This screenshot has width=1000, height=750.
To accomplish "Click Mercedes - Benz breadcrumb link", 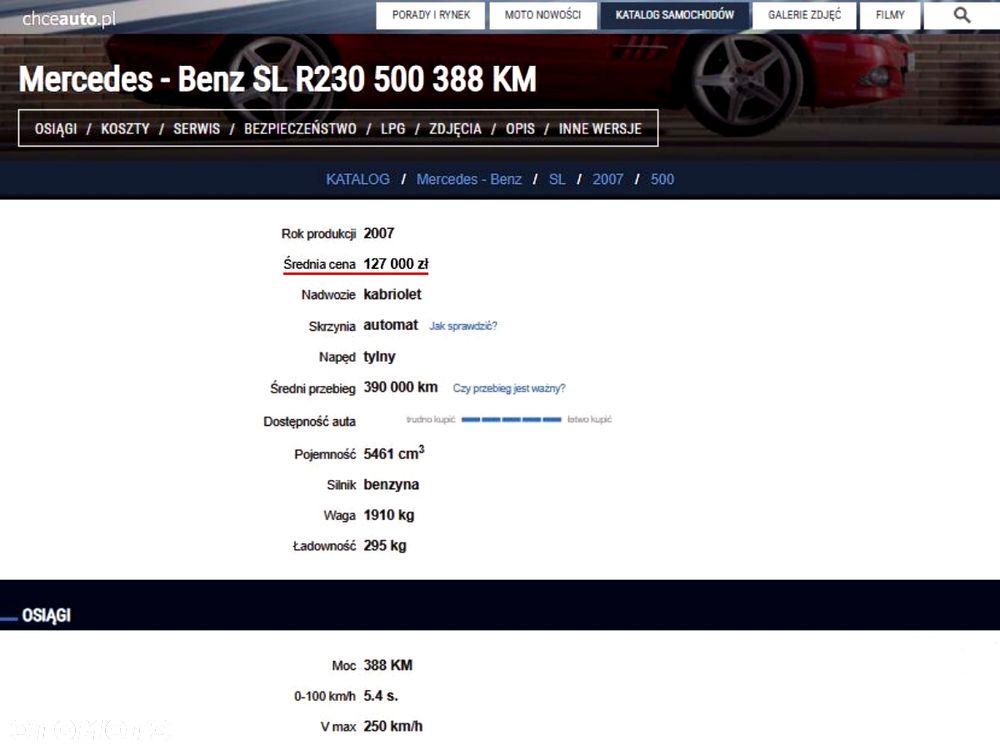I will point(469,179).
